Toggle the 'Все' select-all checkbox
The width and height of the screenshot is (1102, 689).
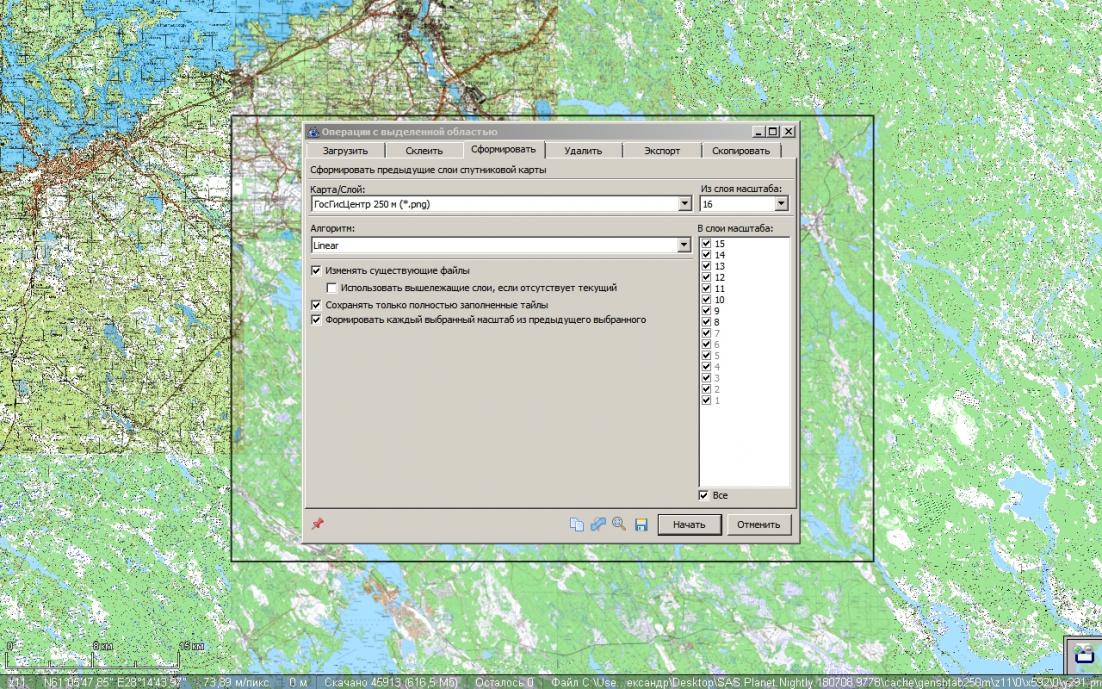[x=705, y=495]
